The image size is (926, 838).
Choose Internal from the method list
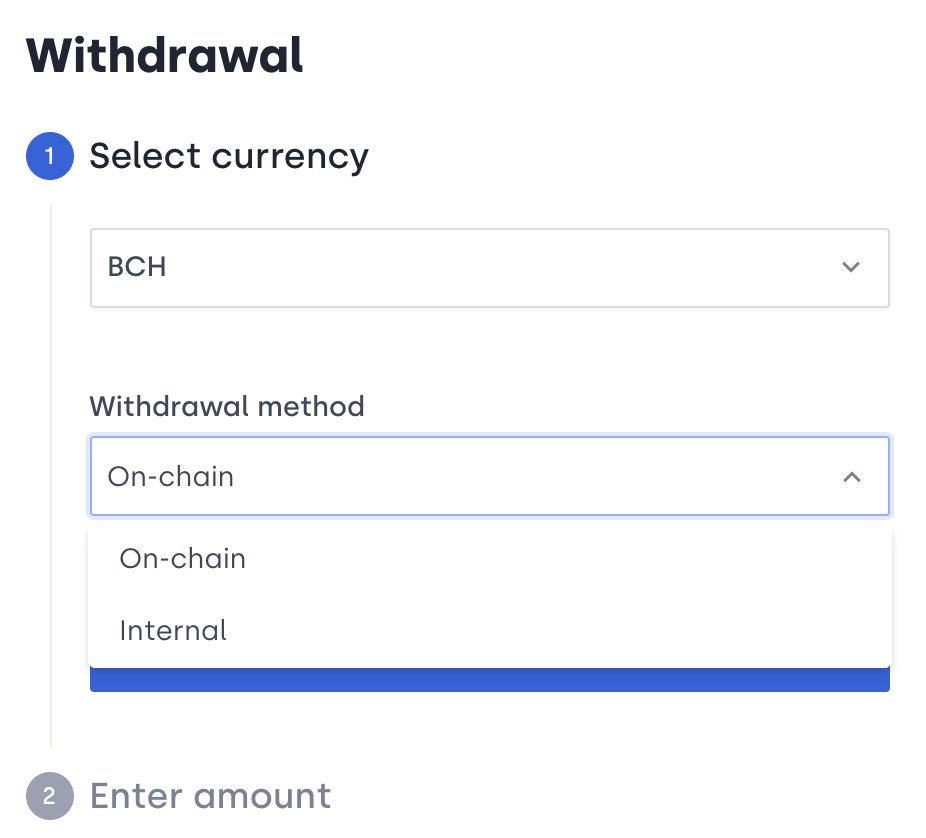point(173,631)
